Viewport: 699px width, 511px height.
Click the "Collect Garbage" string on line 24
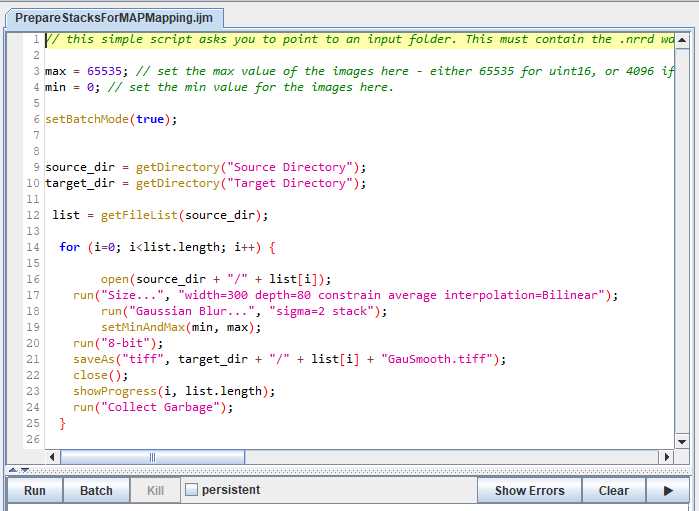(x=160, y=408)
